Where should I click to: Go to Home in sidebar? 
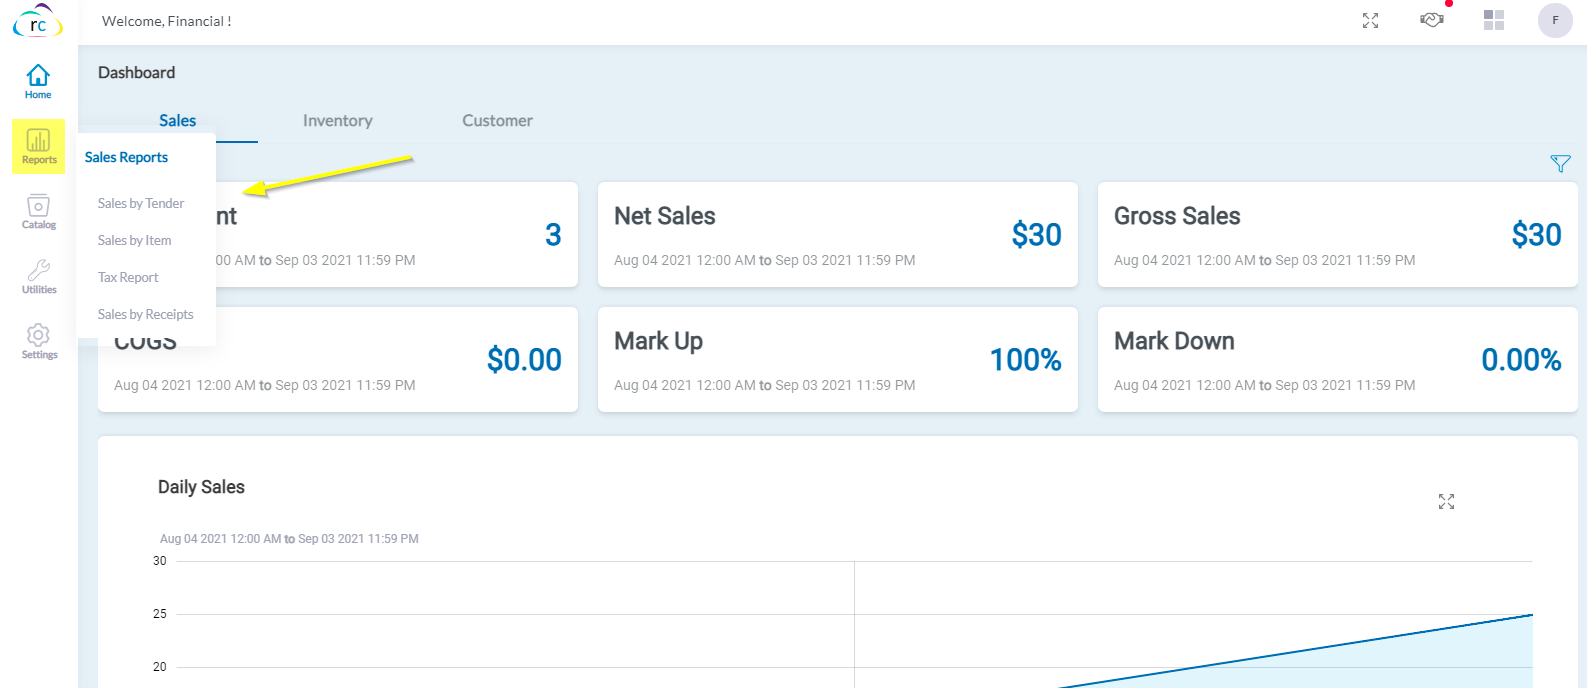(x=38, y=81)
